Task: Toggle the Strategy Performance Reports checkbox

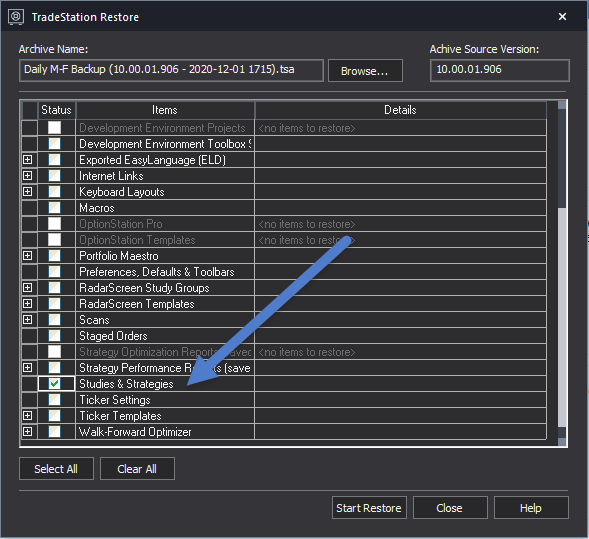Action: pos(54,368)
